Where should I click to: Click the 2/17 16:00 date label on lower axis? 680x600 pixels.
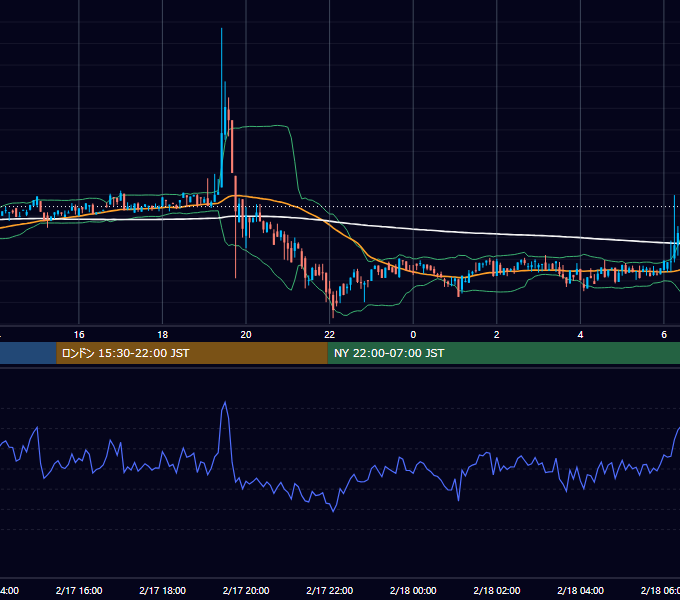click(x=79, y=590)
